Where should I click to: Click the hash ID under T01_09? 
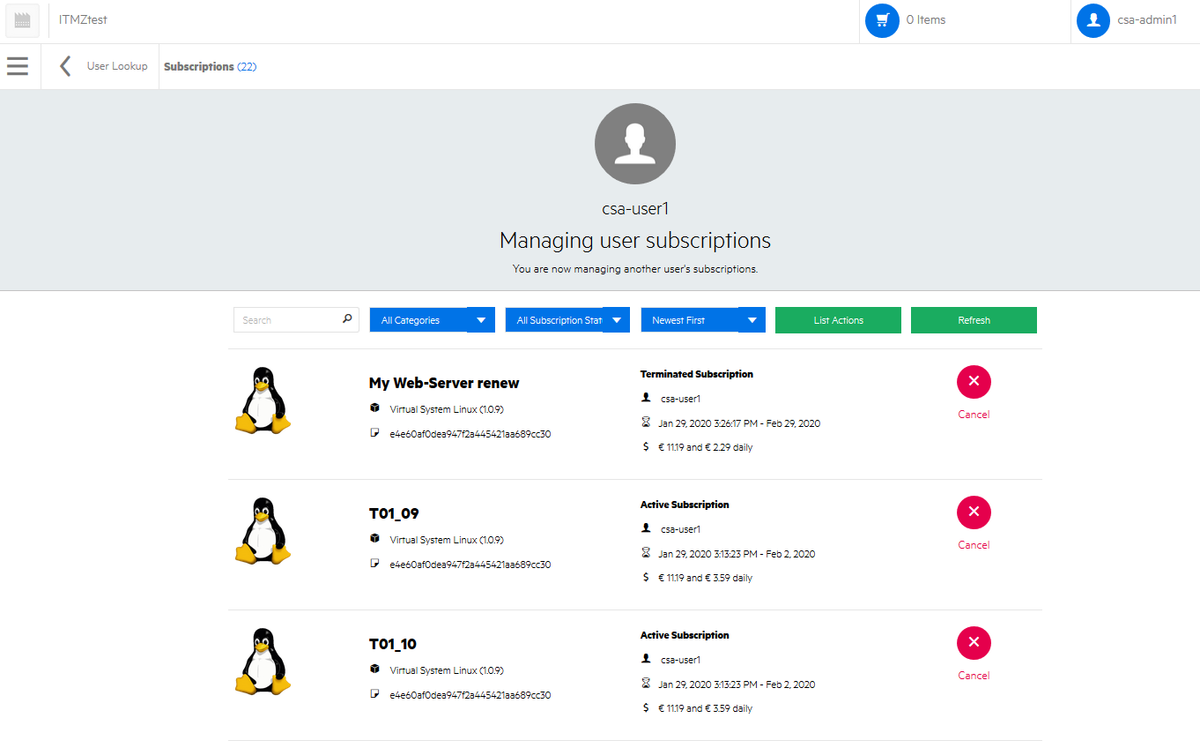[x=470, y=564]
